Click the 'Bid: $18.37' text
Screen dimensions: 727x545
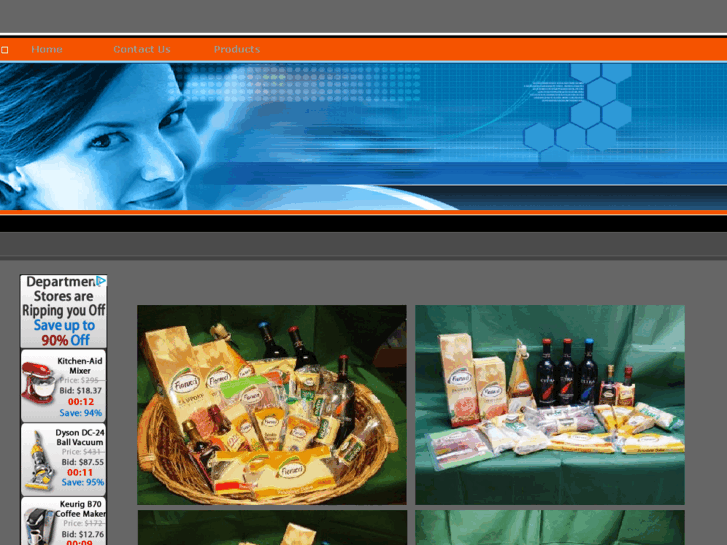81,391
